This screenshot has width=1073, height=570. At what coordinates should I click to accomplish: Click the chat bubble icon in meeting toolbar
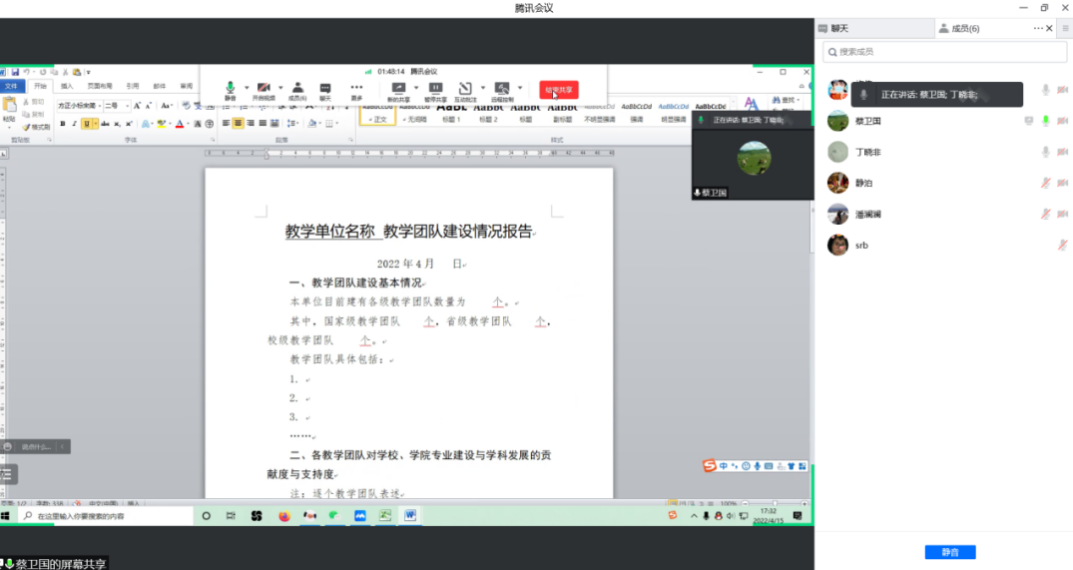click(x=325, y=89)
